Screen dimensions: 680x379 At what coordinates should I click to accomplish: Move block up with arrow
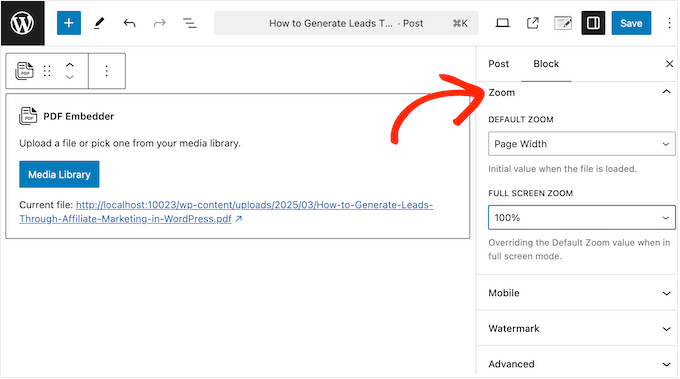point(69,65)
